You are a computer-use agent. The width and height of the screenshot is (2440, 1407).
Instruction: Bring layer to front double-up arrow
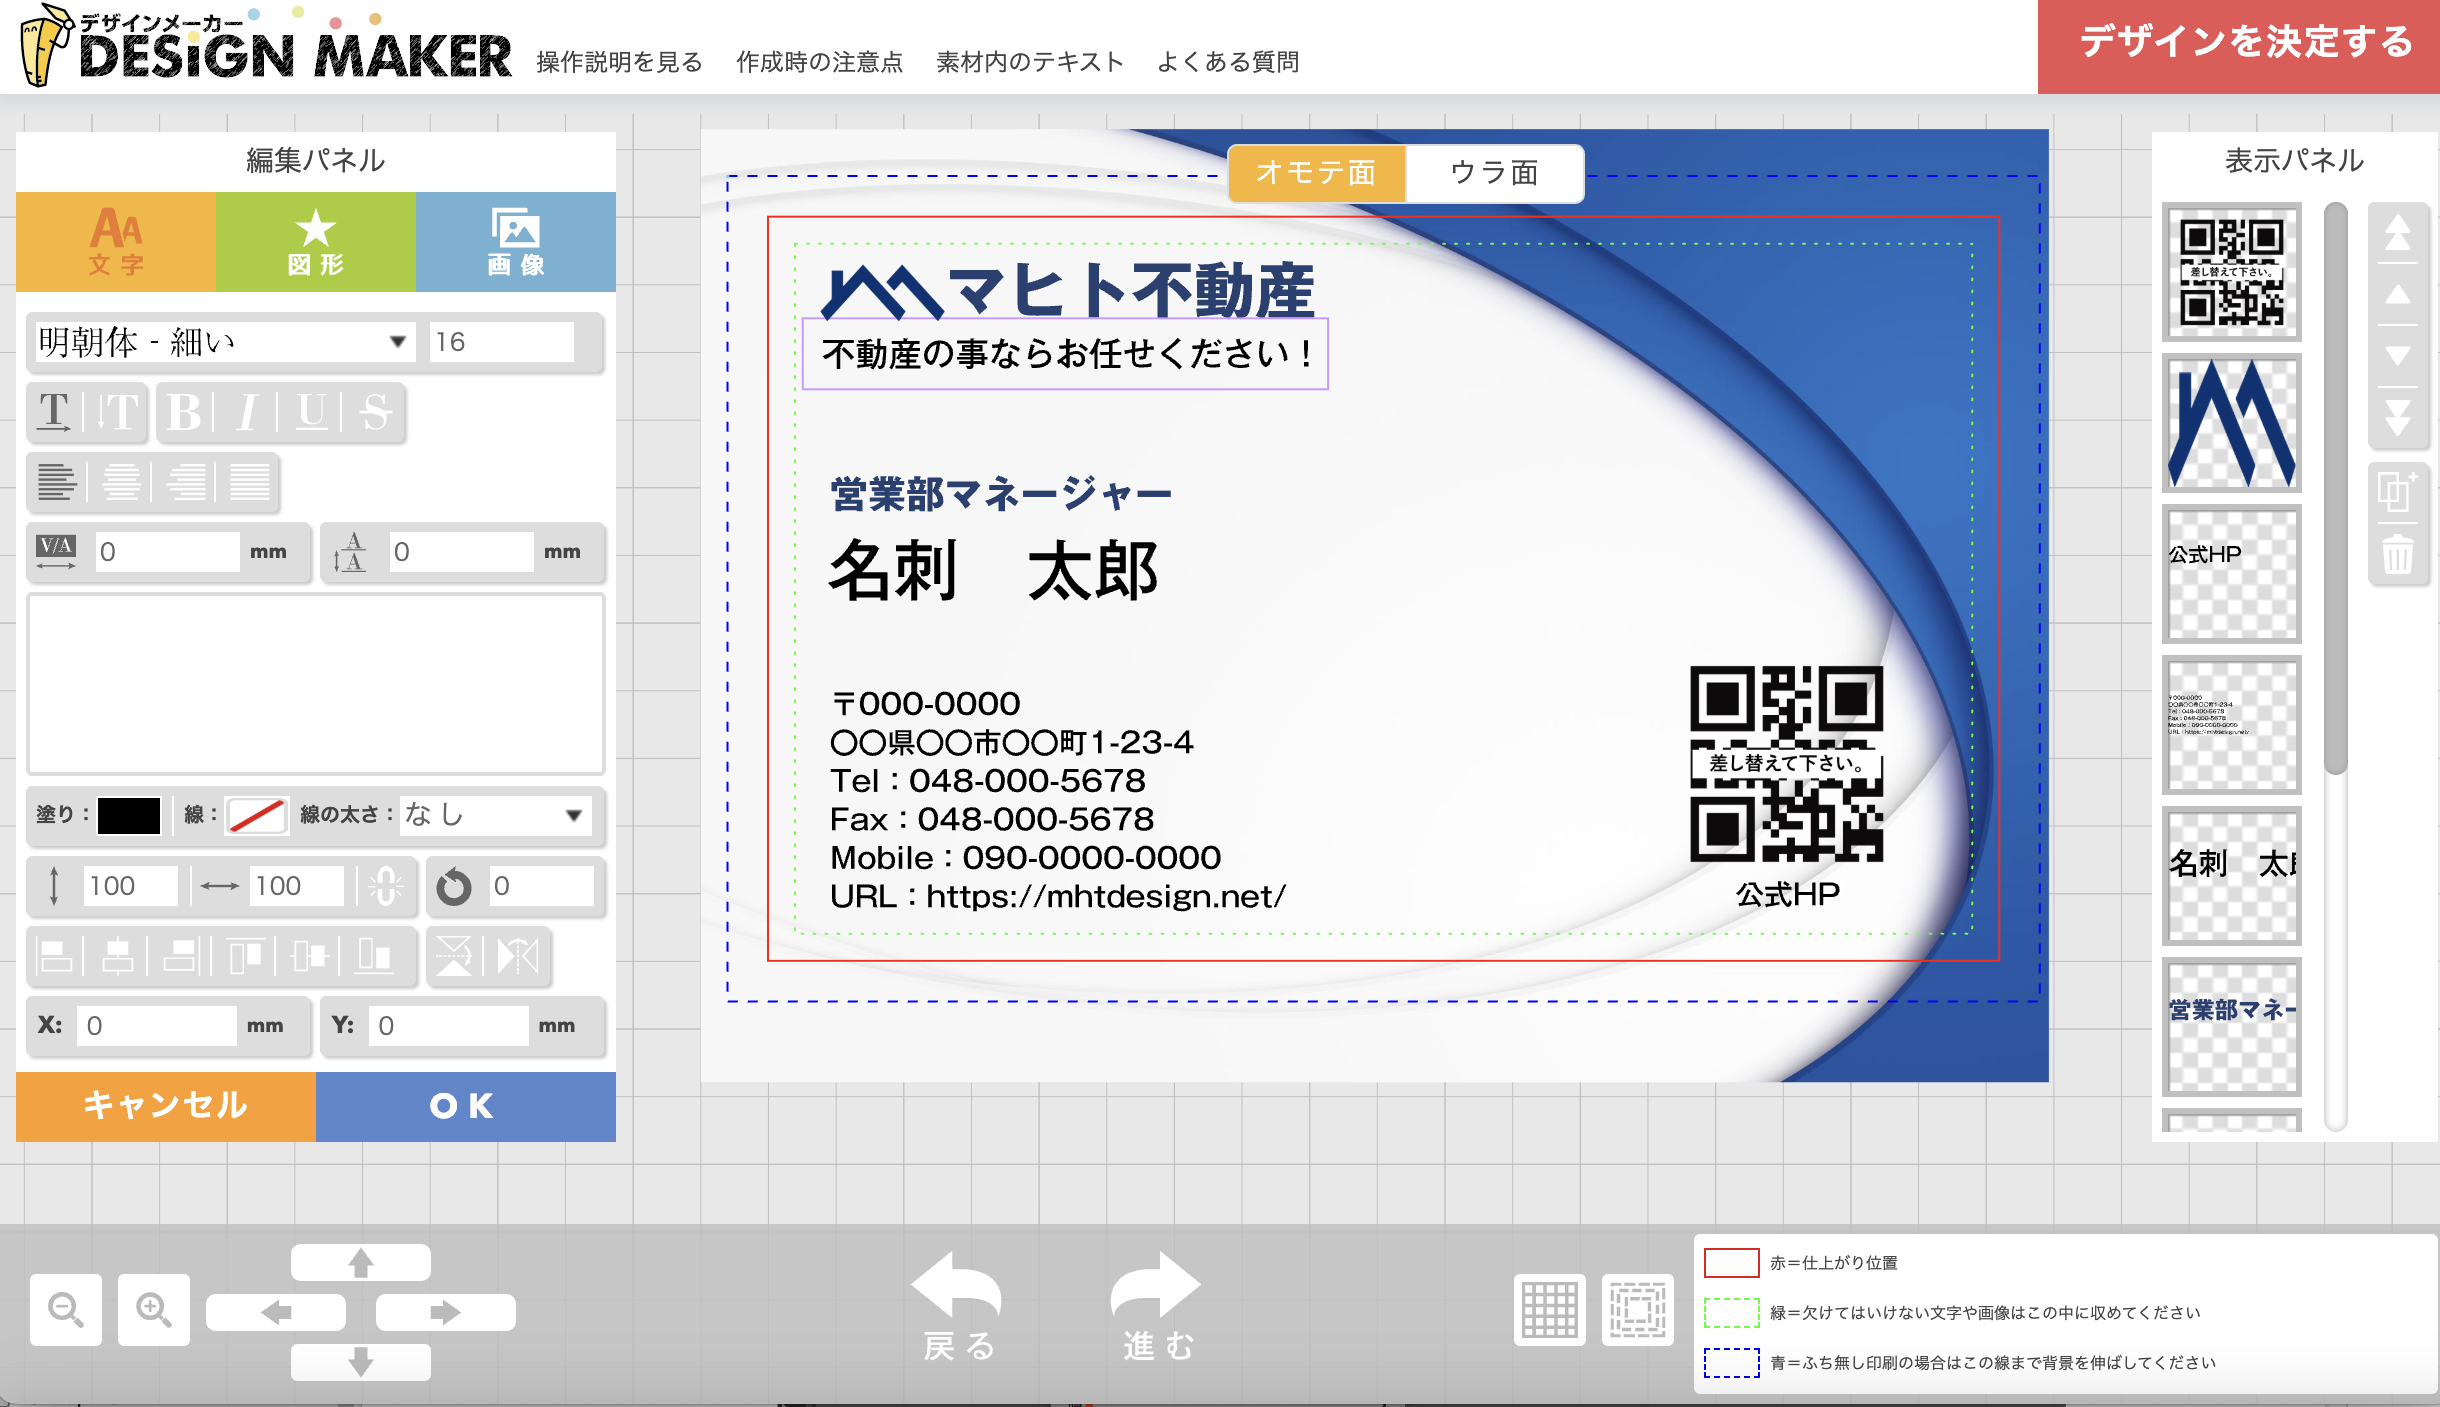pos(2398,234)
